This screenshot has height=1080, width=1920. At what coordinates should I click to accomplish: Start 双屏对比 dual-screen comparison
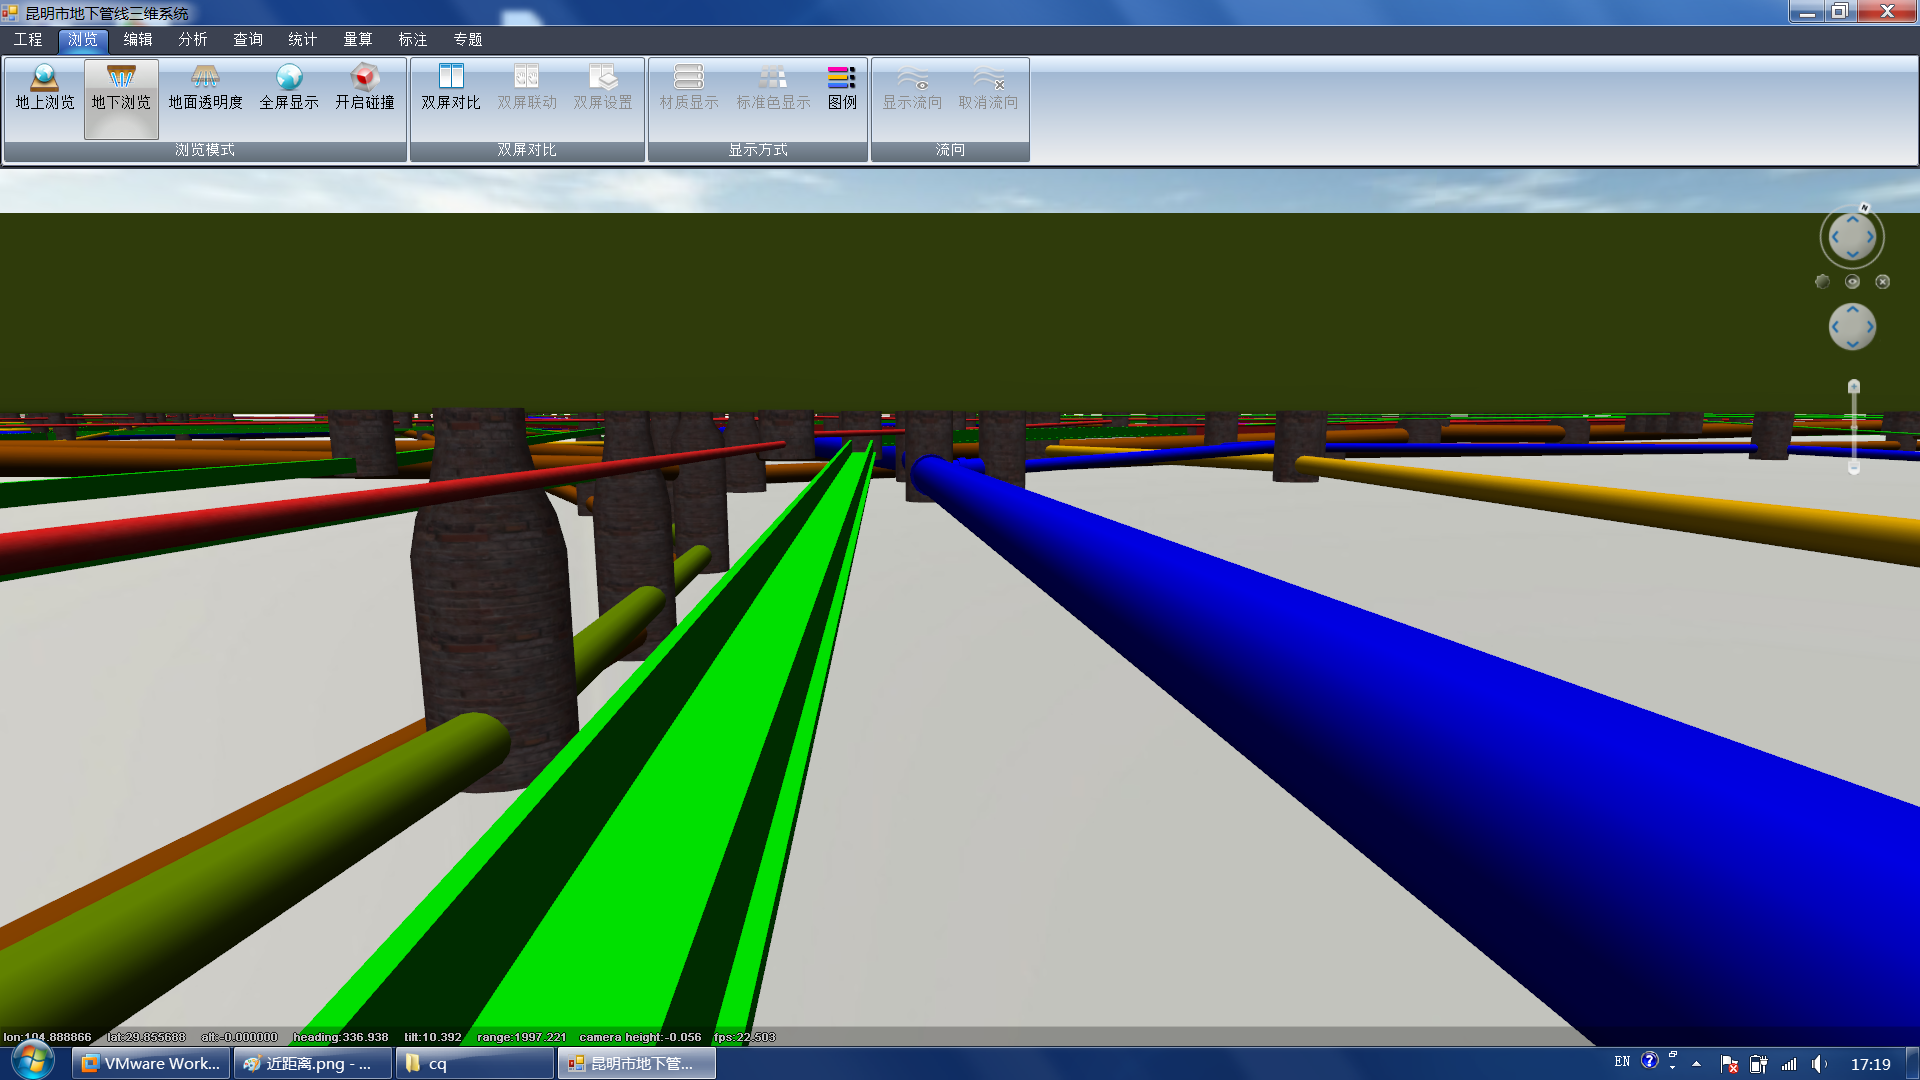451,88
